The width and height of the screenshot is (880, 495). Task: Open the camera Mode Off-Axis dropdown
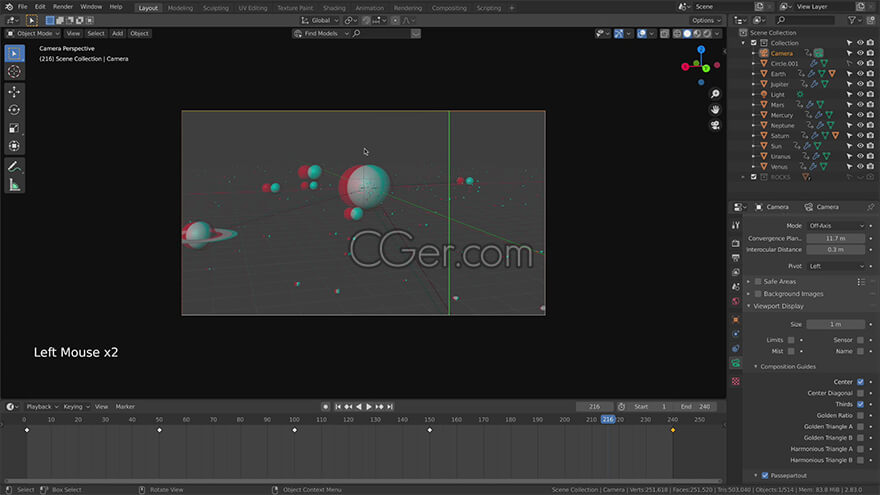click(x=836, y=226)
